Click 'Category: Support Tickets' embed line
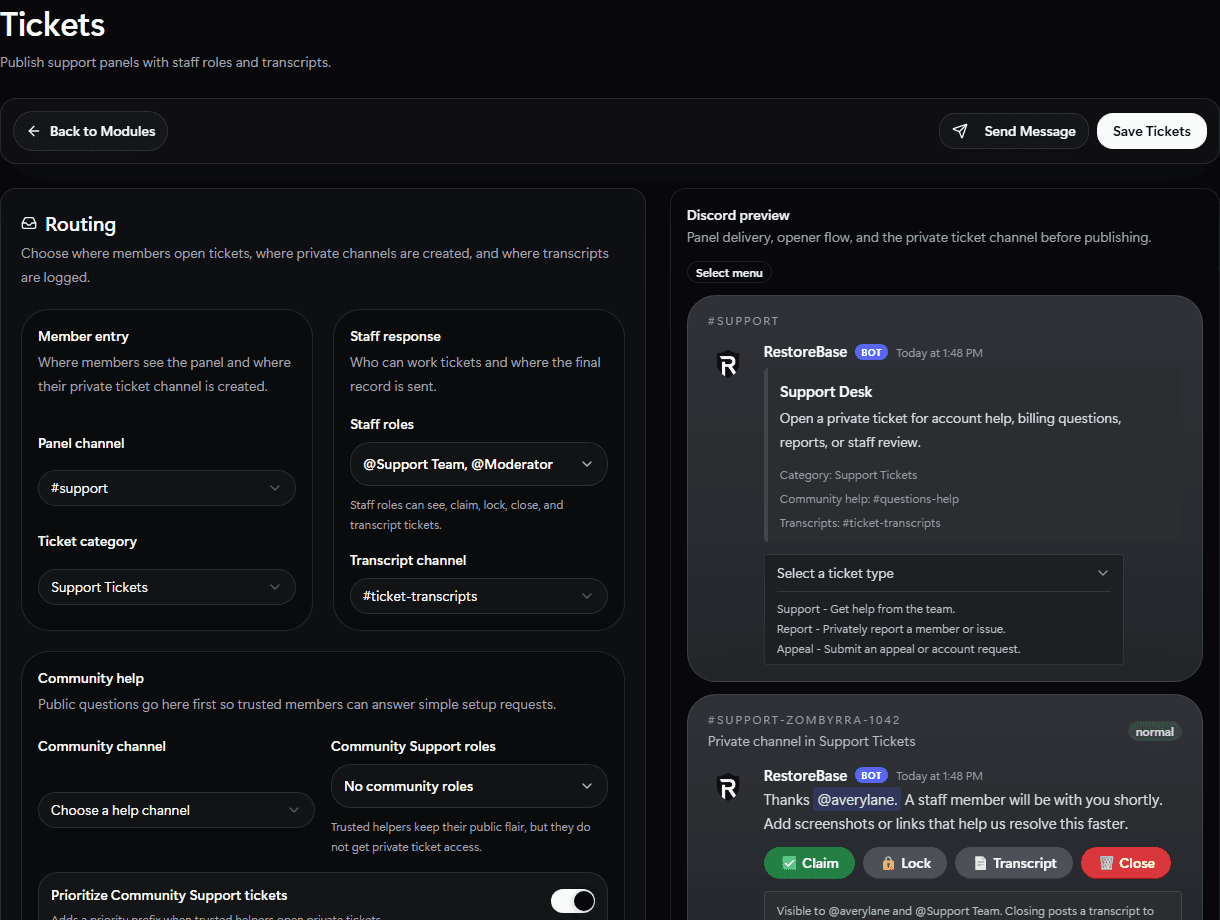The image size is (1220, 920). pyautogui.click(x=848, y=475)
